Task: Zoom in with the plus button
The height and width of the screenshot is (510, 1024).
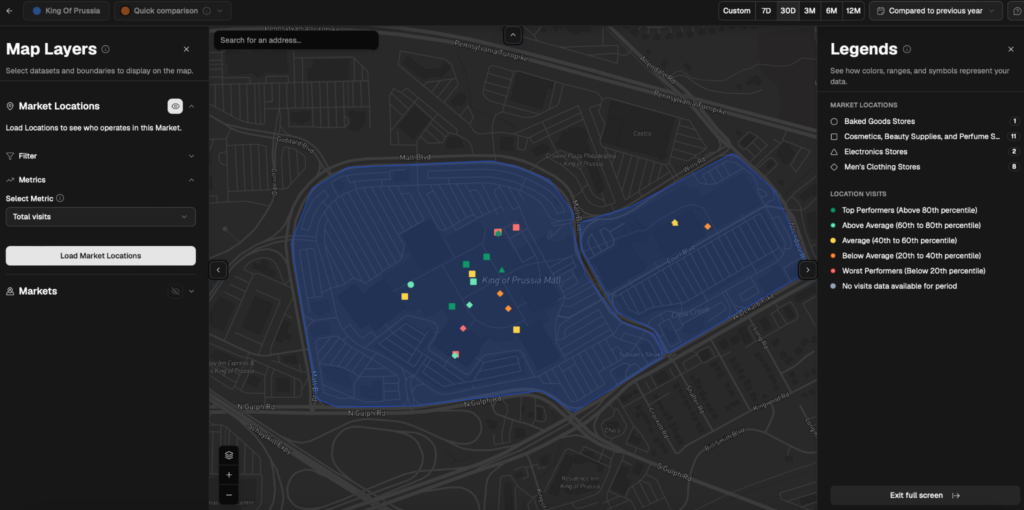Action: pos(229,475)
